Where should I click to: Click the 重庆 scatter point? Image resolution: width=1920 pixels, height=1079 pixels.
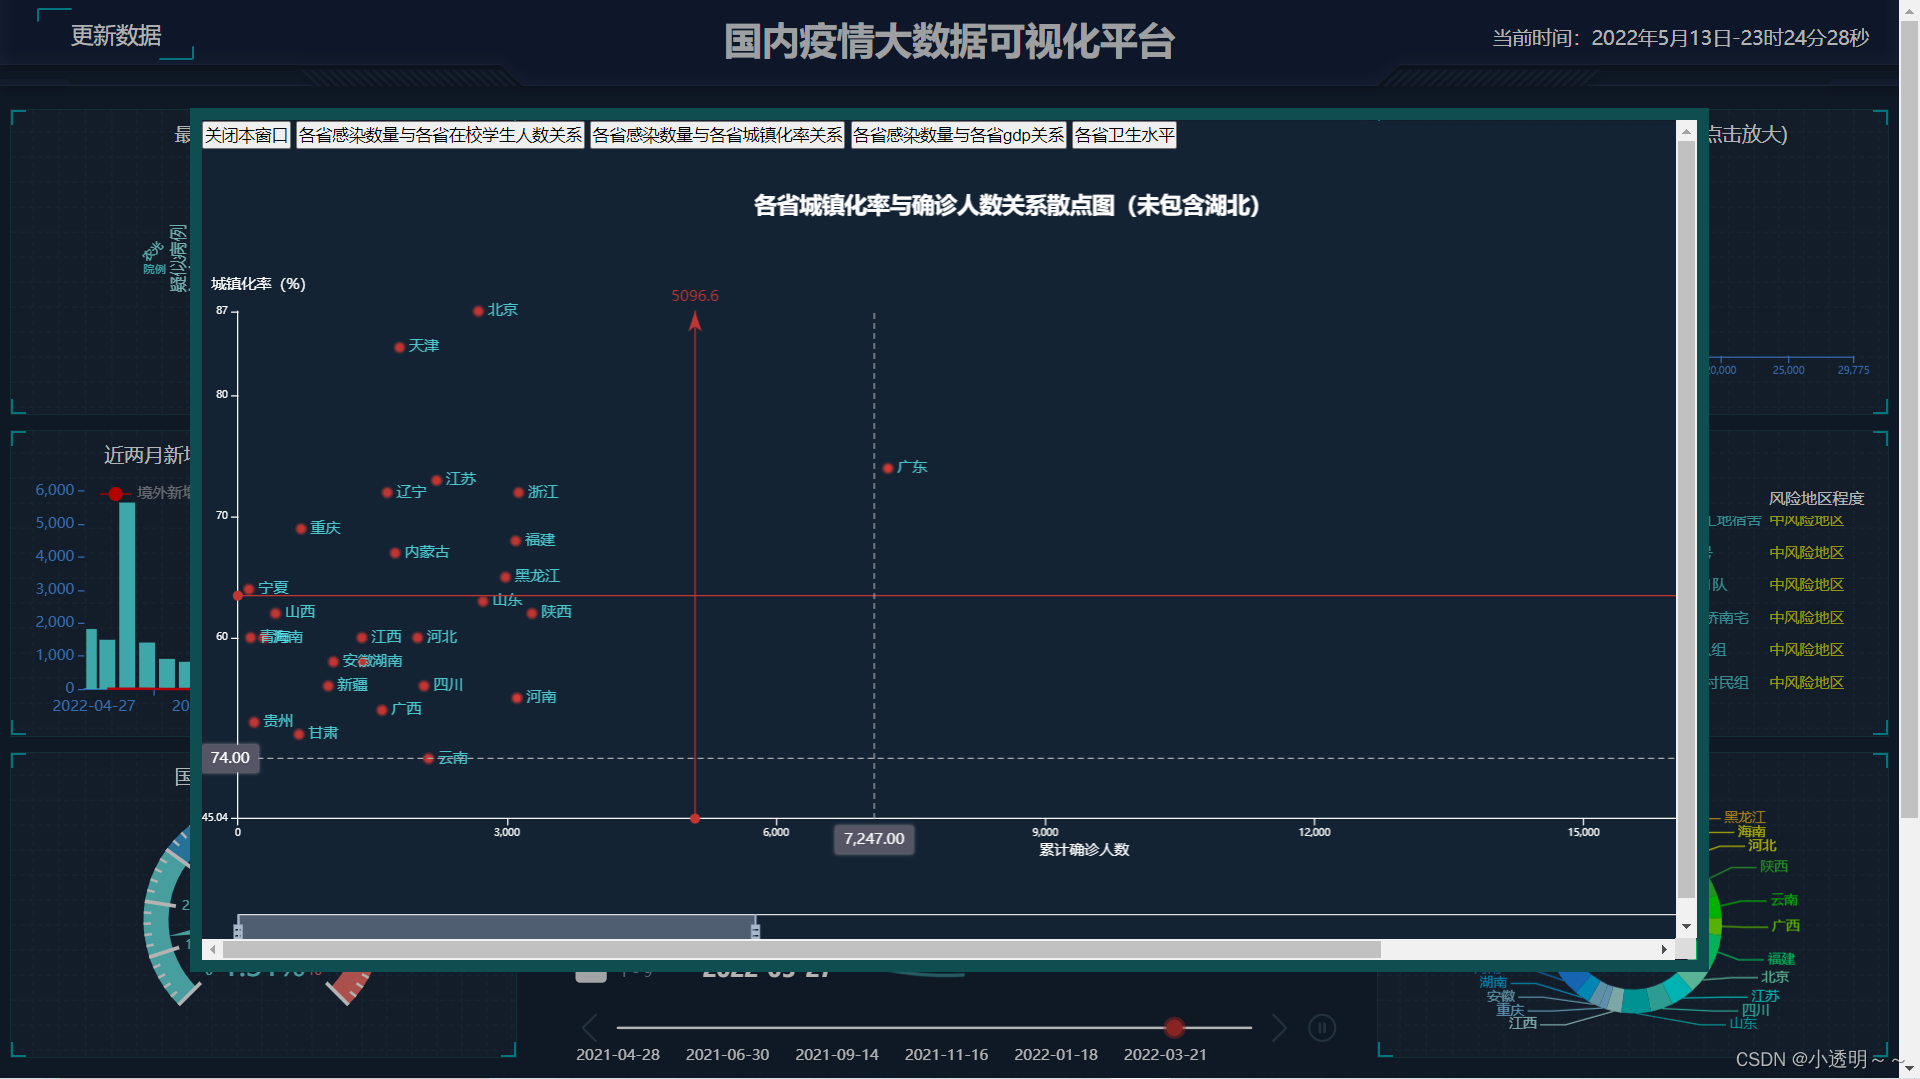[301, 529]
